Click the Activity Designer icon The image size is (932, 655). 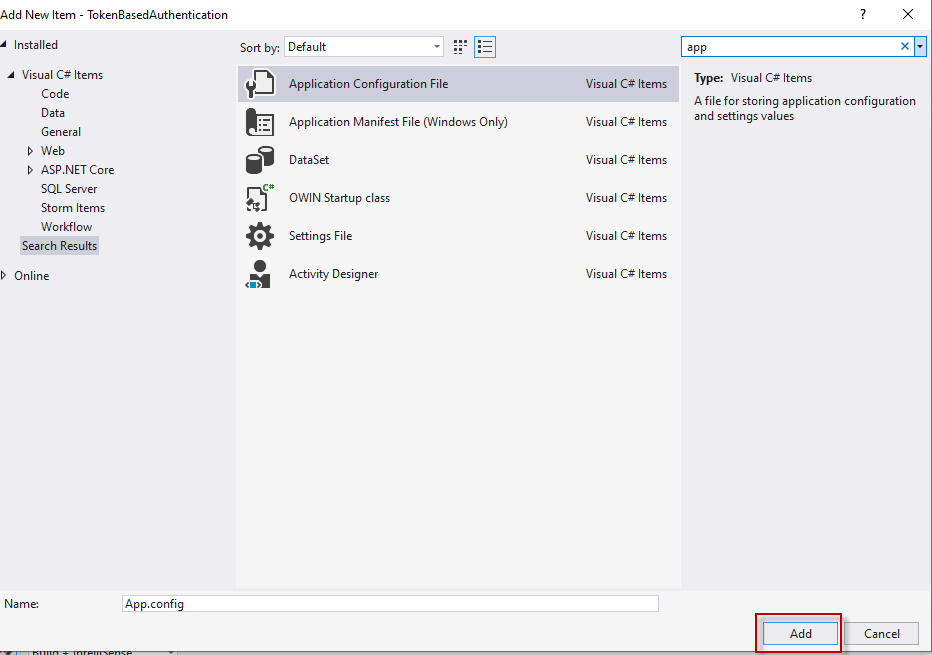pyautogui.click(x=259, y=274)
